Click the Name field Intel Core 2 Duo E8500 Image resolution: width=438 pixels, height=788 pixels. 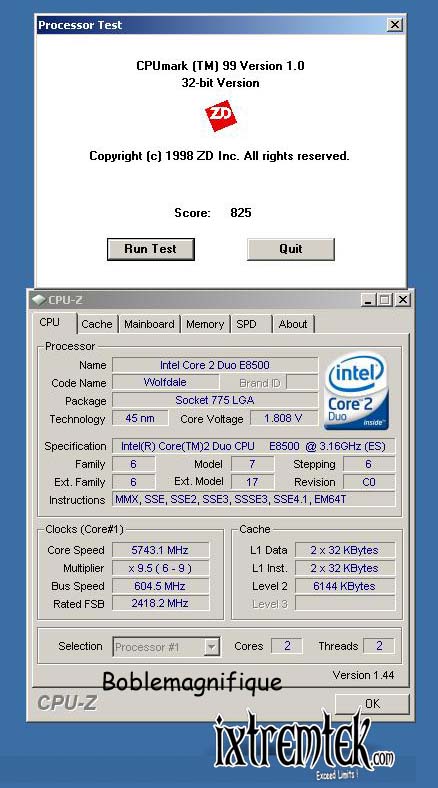[x=215, y=365]
